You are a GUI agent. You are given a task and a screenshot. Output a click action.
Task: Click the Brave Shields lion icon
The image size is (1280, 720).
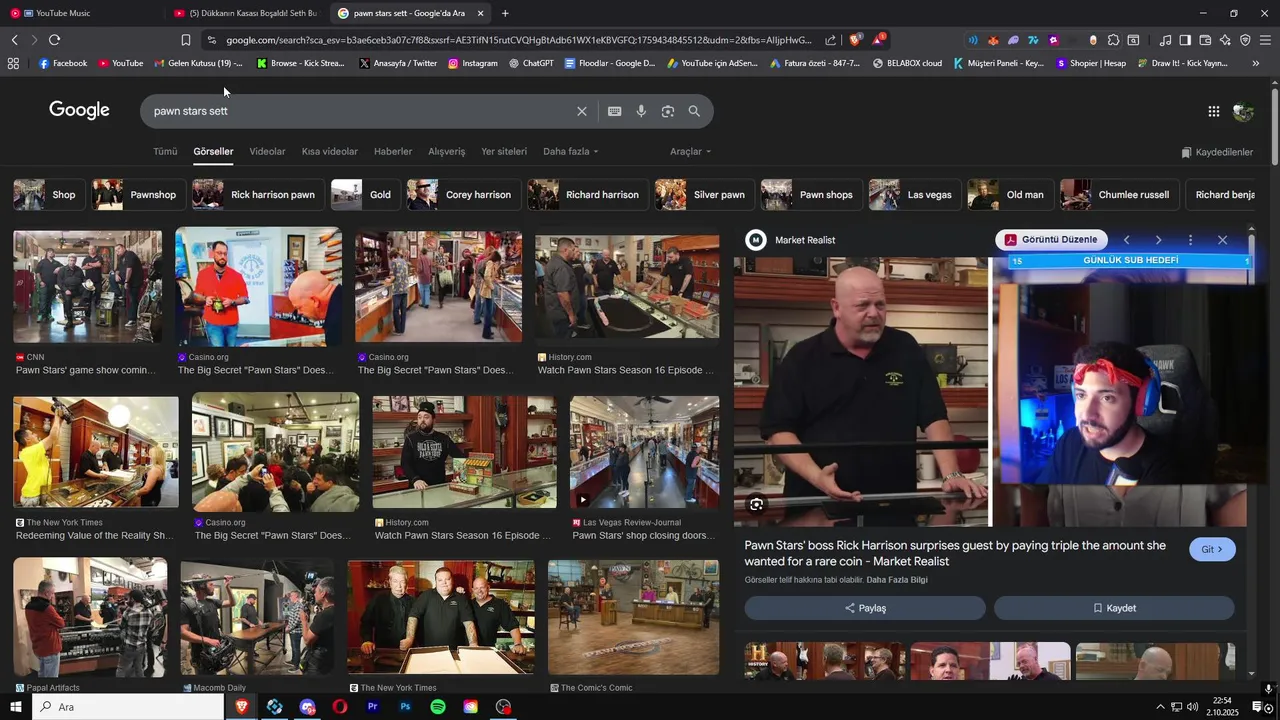[x=855, y=40]
